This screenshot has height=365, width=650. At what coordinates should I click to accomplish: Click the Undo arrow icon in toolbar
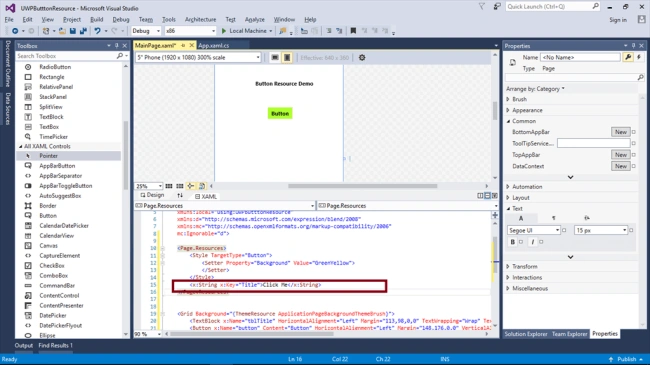97,31
